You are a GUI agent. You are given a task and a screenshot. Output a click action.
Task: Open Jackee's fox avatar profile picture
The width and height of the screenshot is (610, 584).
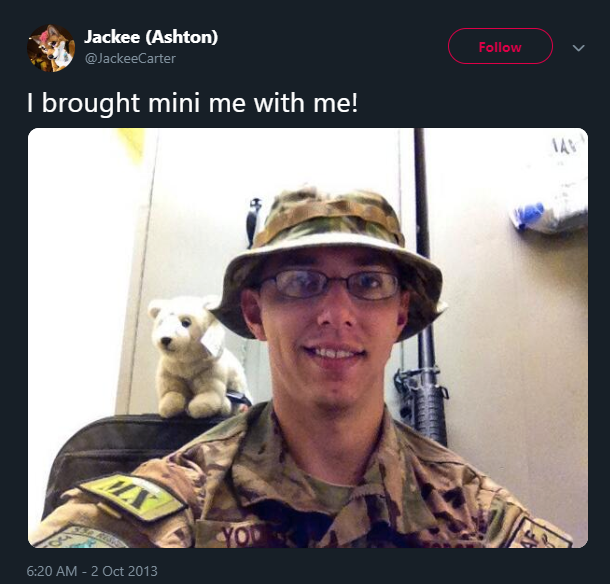click(51, 48)
